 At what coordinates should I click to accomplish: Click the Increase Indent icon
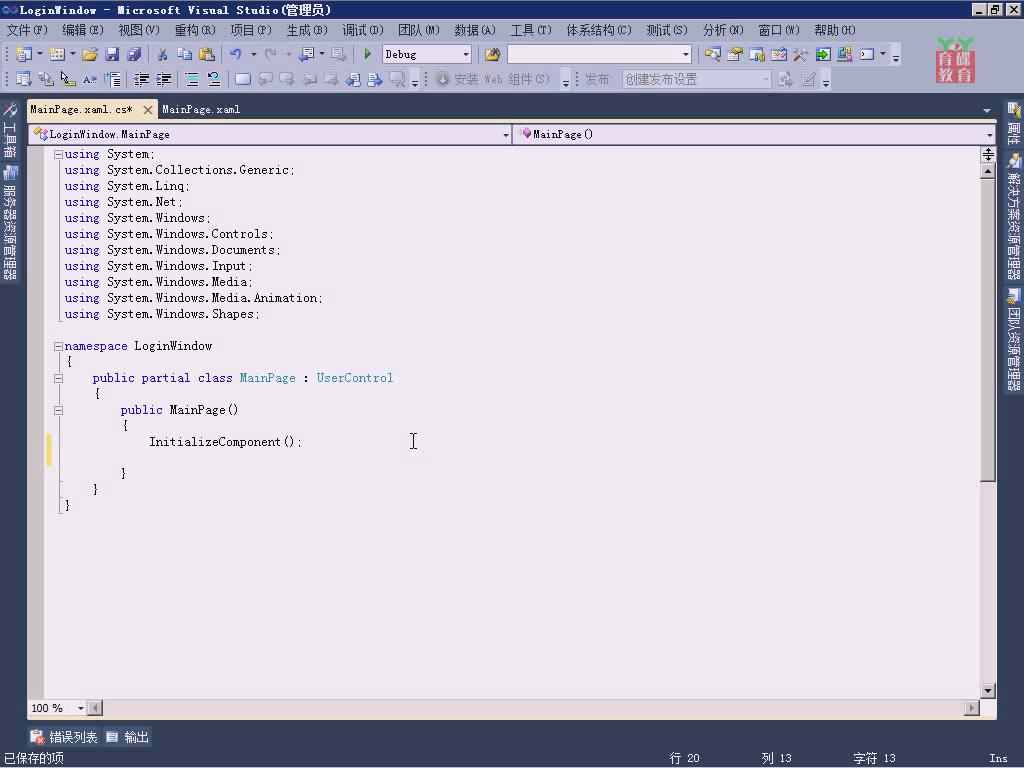pyautogui.click(x=163, y=80)
